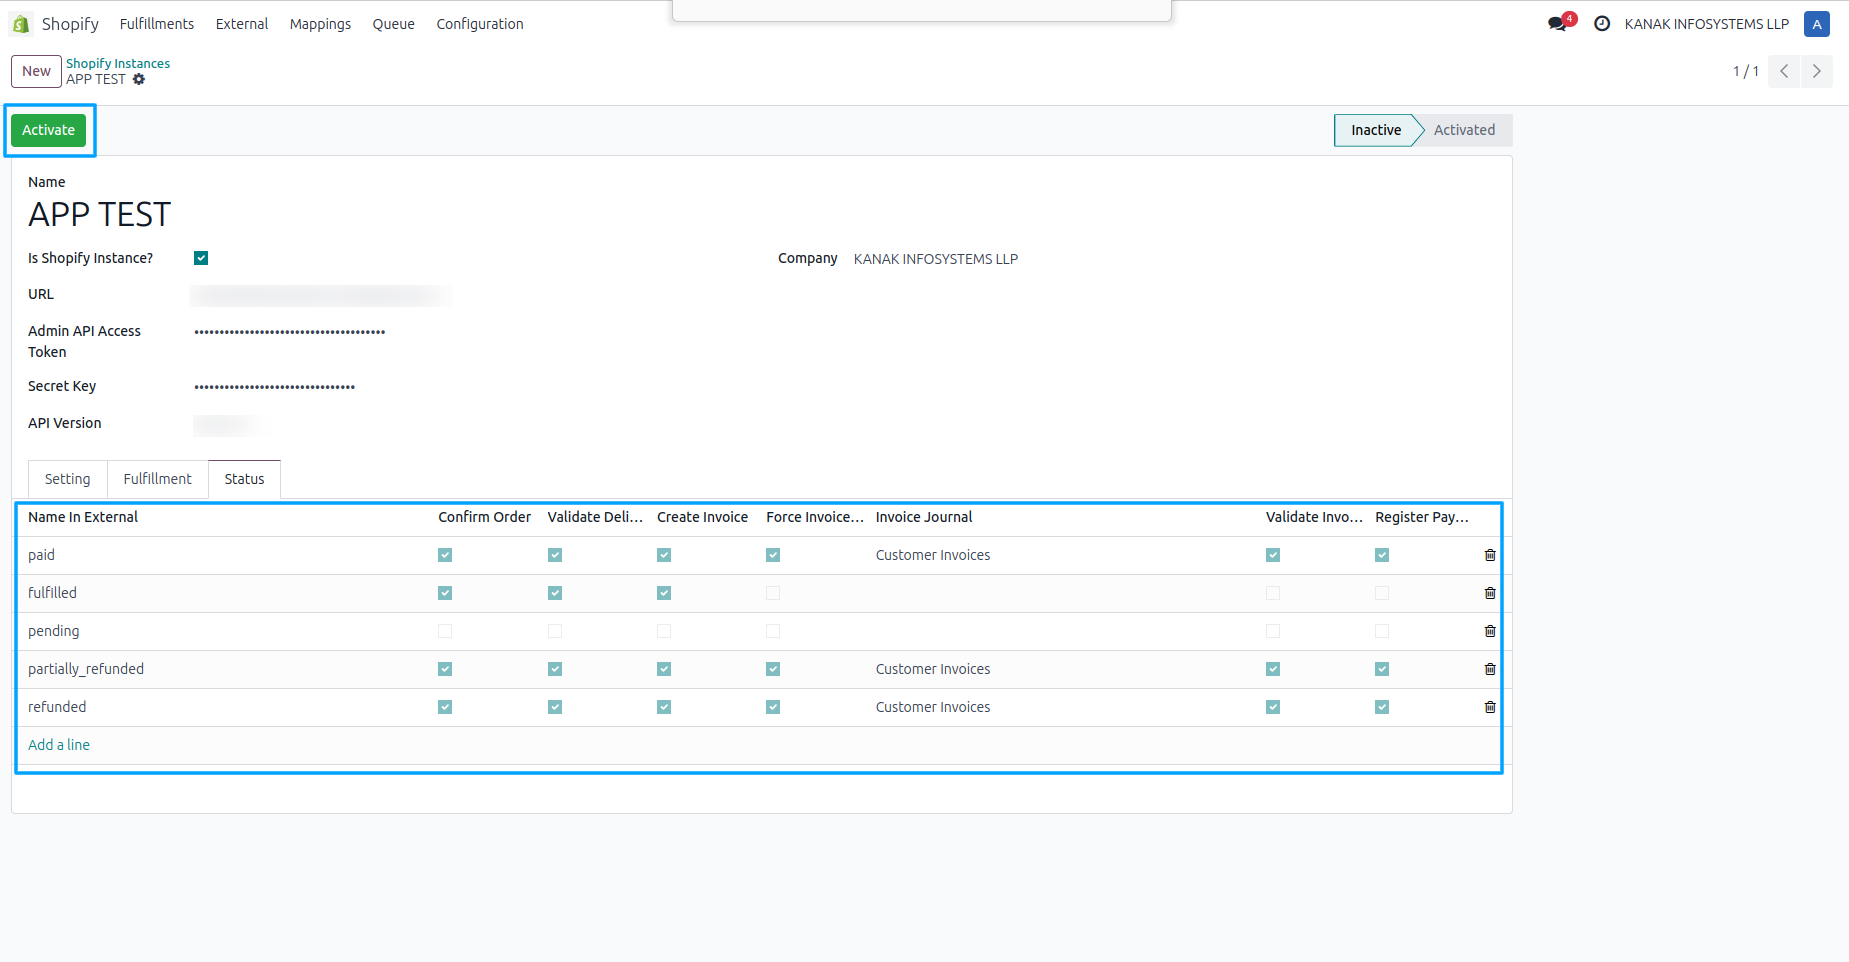
Task: Open the Queue menu
Action: tap(394, 24)
